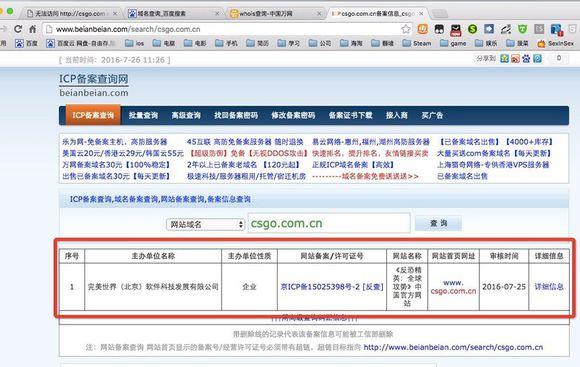Open 找回备案密码 in the navigation bar
Viewport: 580px width, 367px height.
tap(236, 115)
